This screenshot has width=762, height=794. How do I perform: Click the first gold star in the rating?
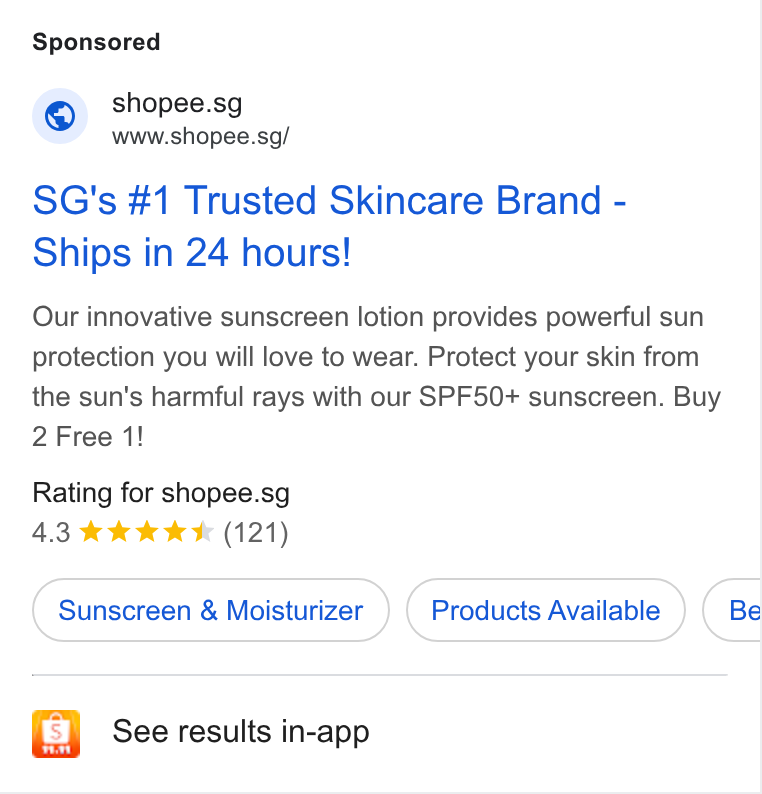coord(91,532)
